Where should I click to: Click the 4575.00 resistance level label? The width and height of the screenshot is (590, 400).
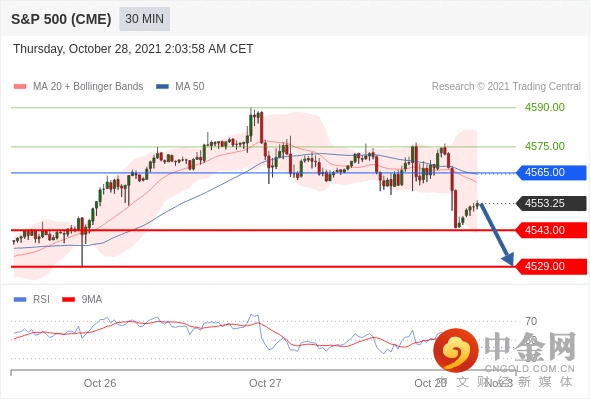(544, 146)
